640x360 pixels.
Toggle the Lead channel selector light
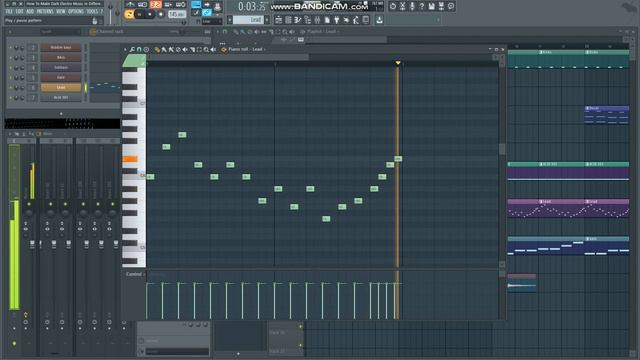pos(86,88)
